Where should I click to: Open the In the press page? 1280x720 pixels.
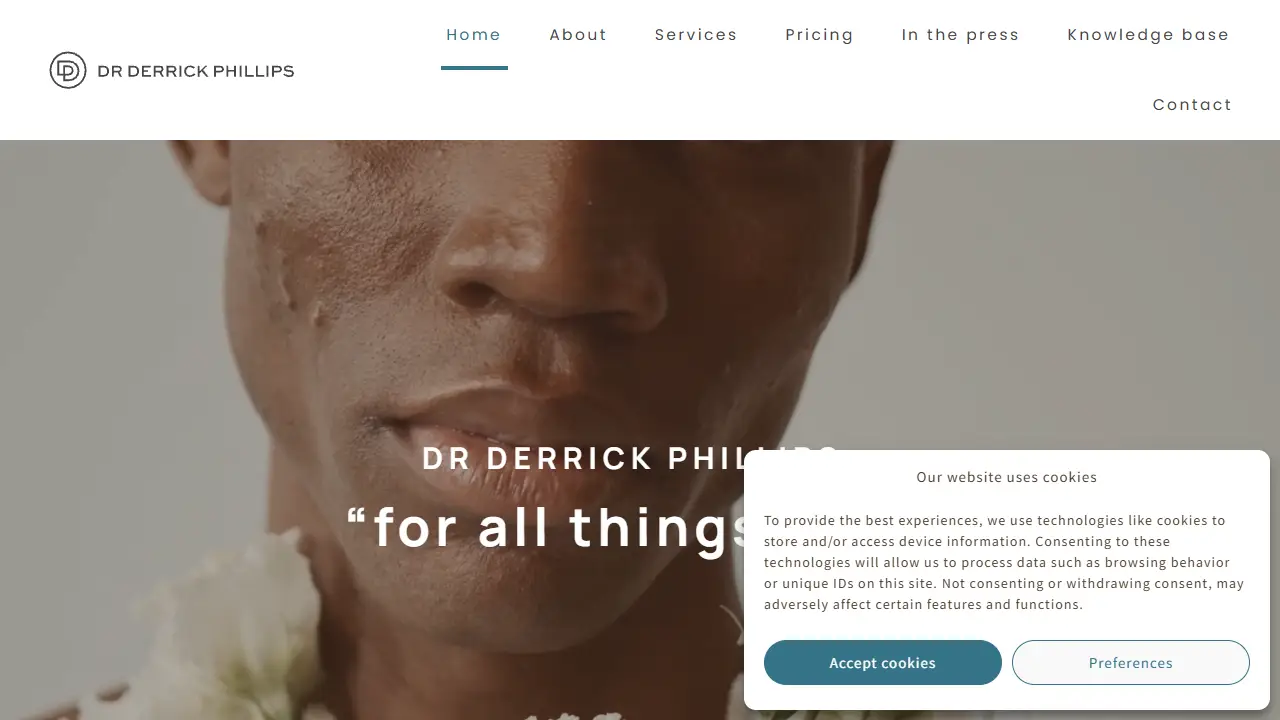pos(960,35)
